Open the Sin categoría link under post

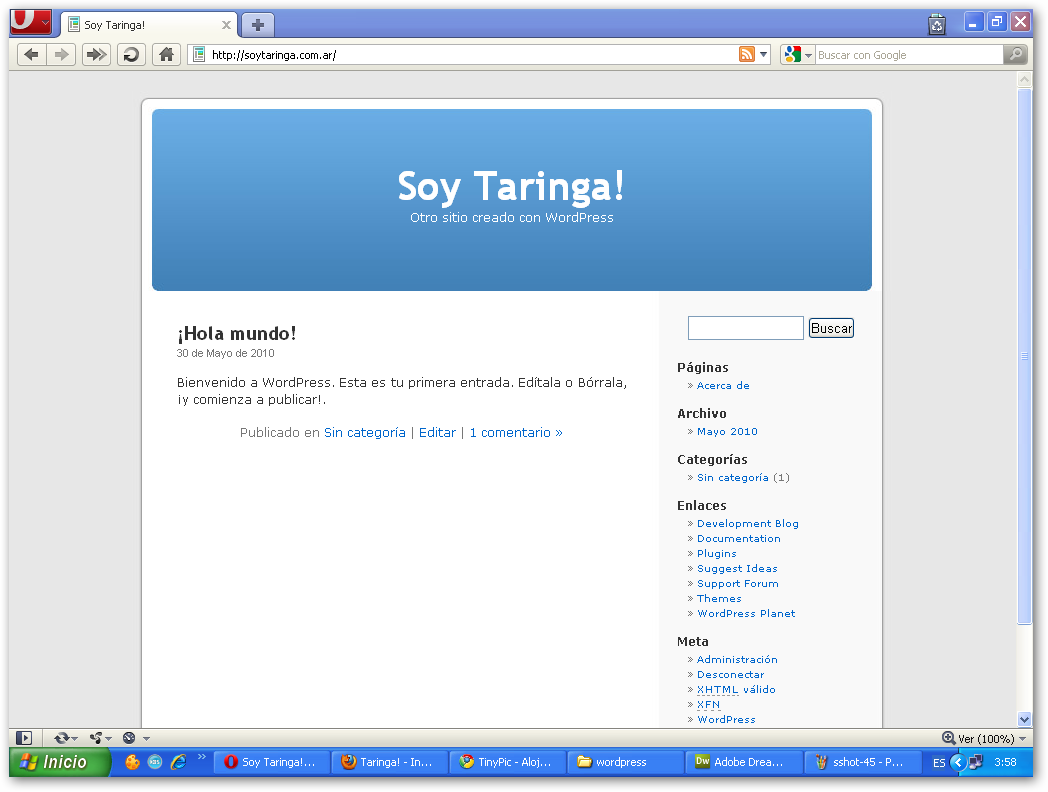(365, 432)
